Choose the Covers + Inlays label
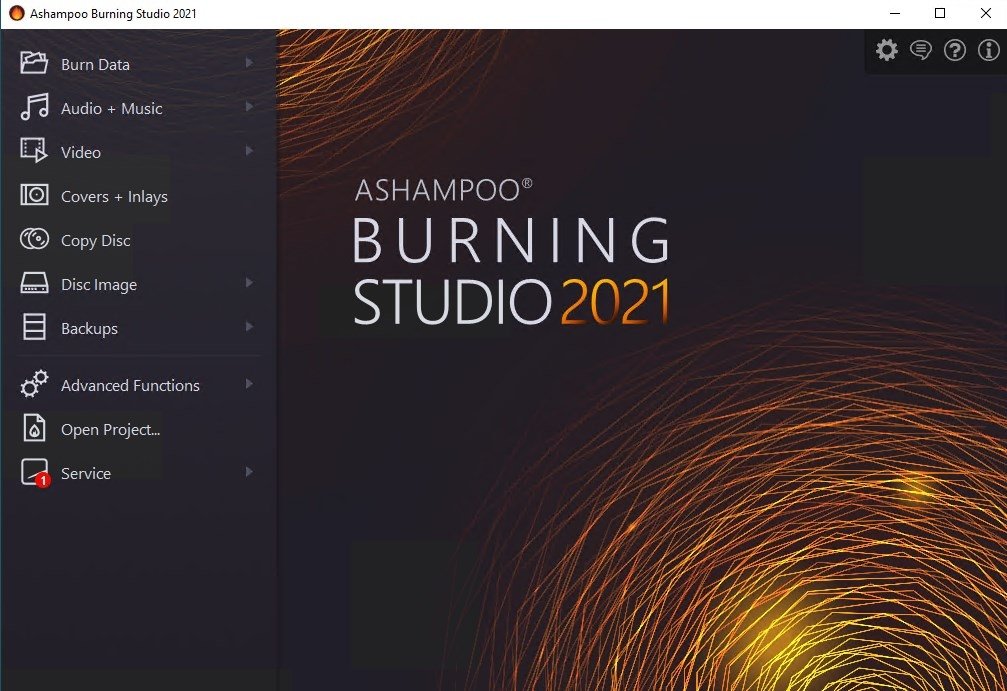Screen dimensions: 1007x691 [x=114, y=197]
